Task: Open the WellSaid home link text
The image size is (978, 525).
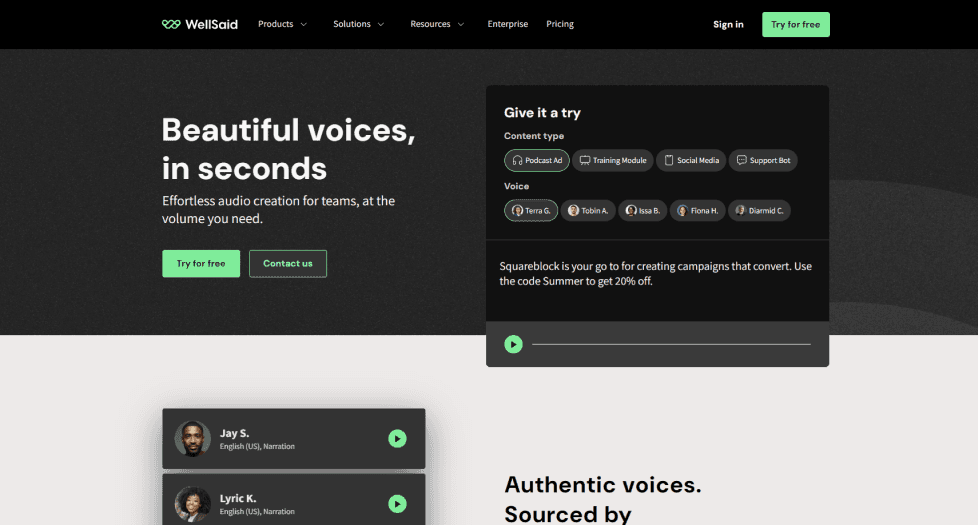Action: coord(211,24)
